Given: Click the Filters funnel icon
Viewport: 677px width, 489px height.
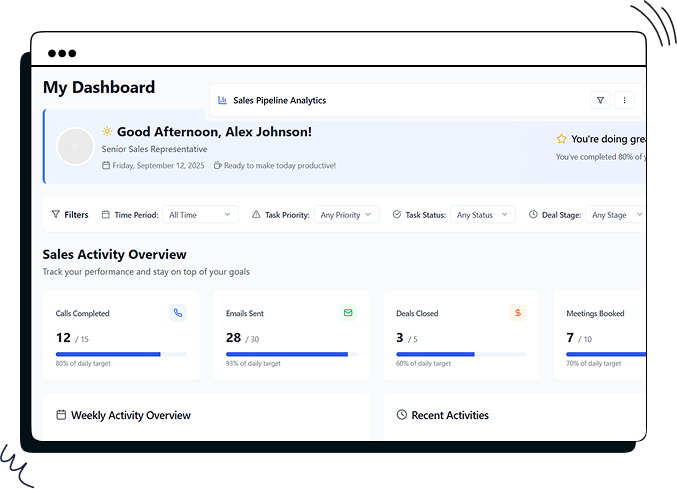Looking at the screenshot, I should tap(56, 214).
